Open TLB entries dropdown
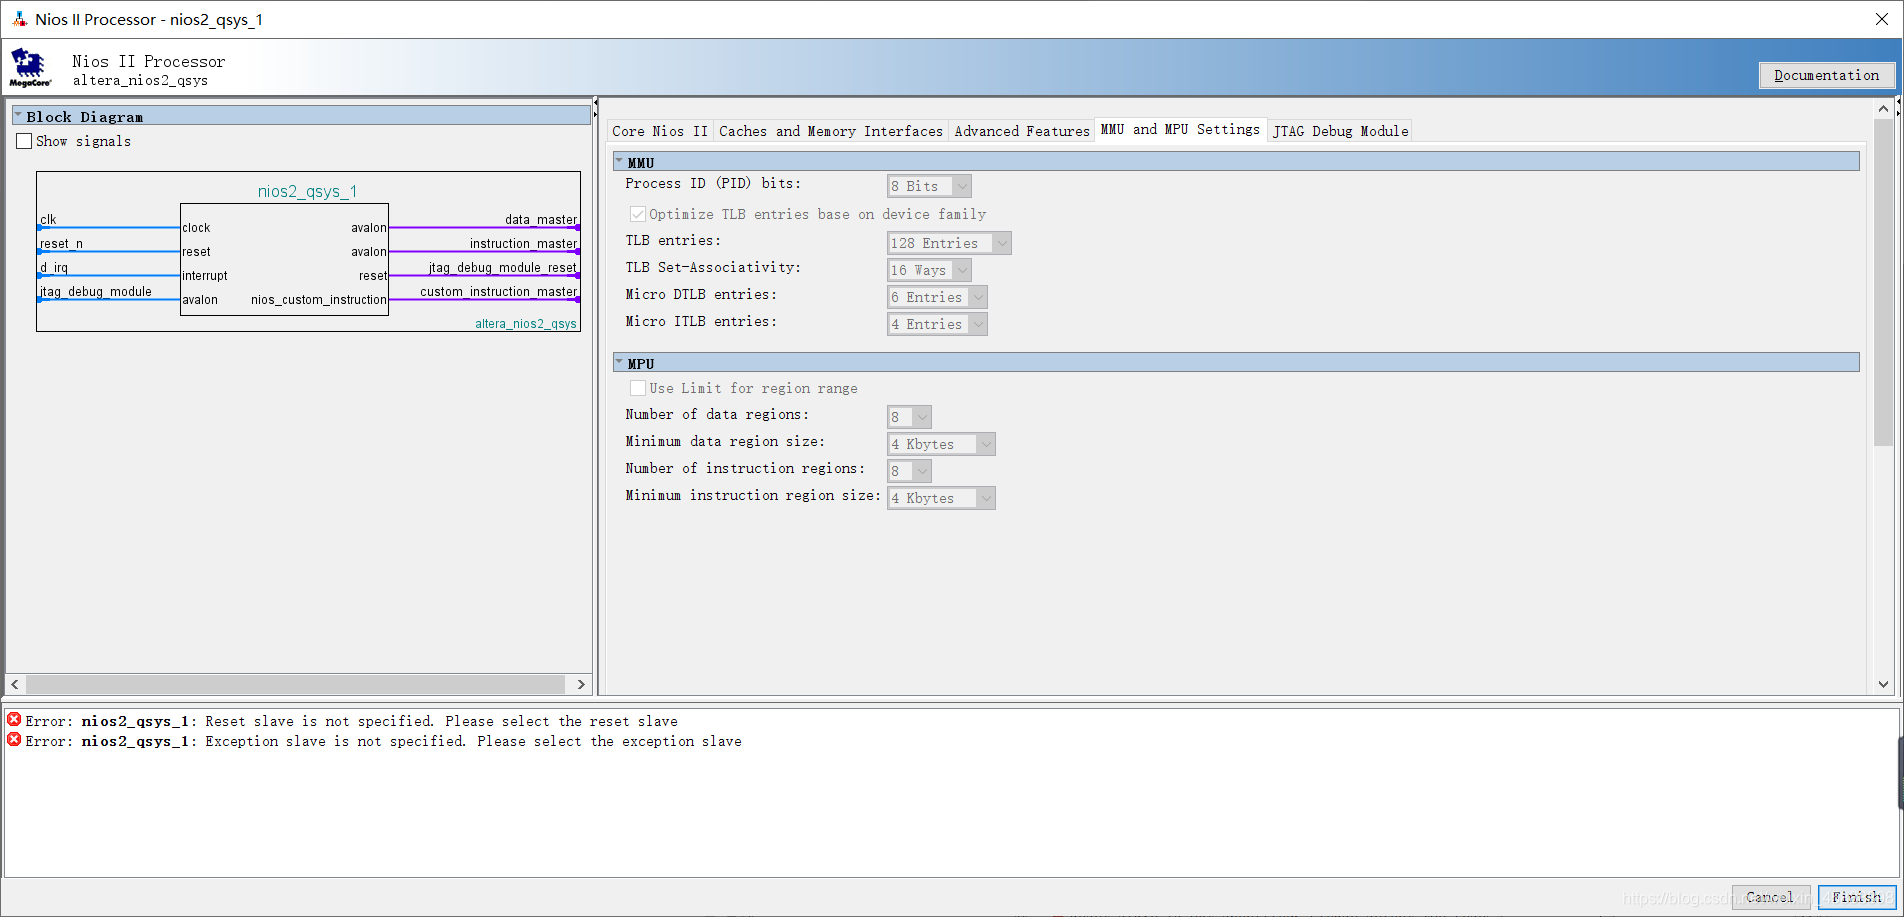Image resolution: width=1904 pixels, height=917 pixels. pos(949,243)
